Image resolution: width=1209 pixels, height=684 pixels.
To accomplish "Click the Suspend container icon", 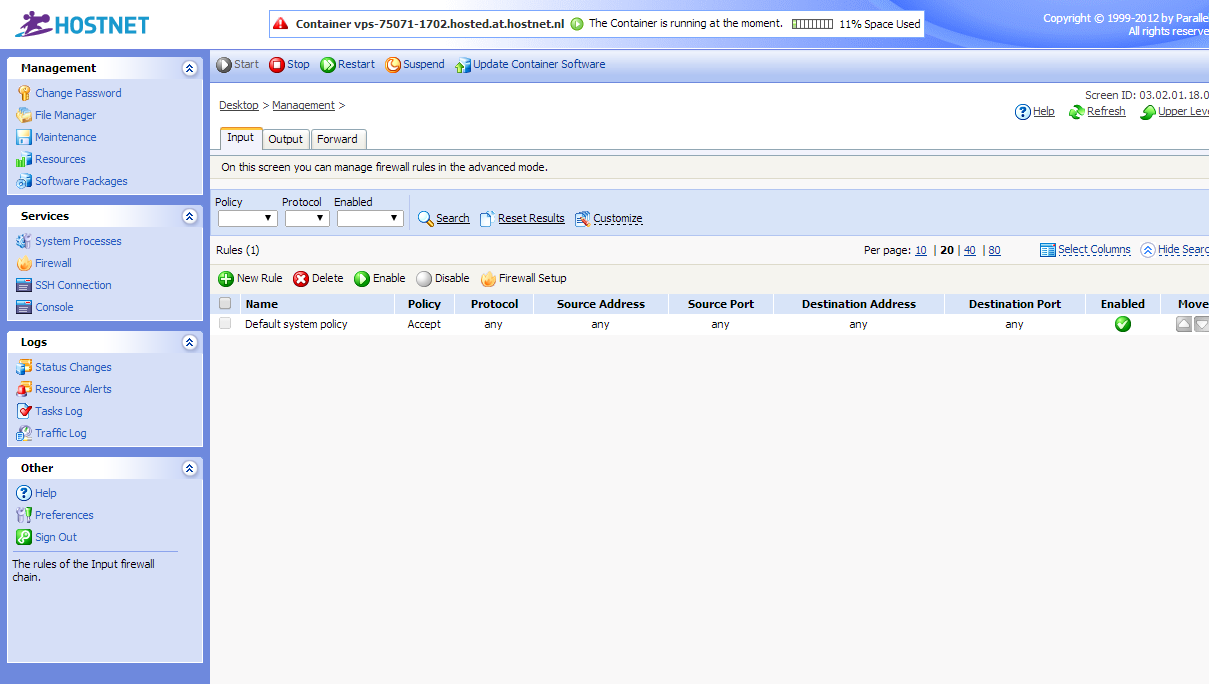I will (x=393, y=65).
